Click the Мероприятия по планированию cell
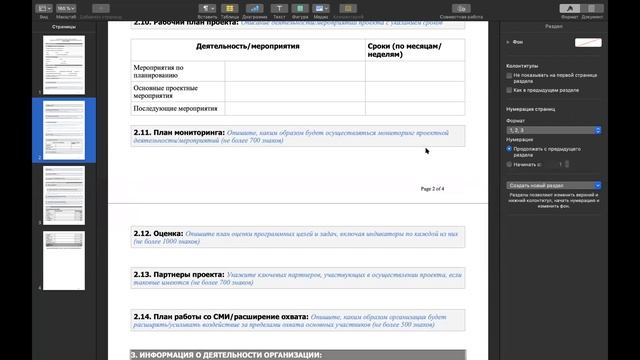 click(x=178, y=71)
